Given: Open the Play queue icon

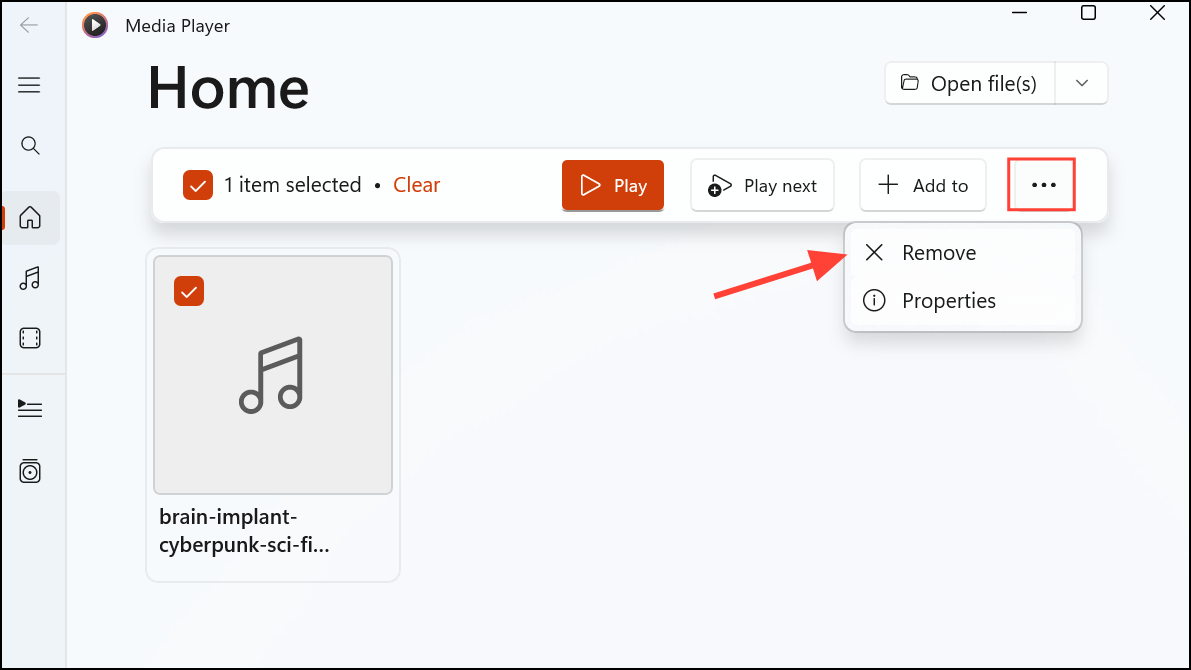Looking at the screenshot, I should point(30,408).
